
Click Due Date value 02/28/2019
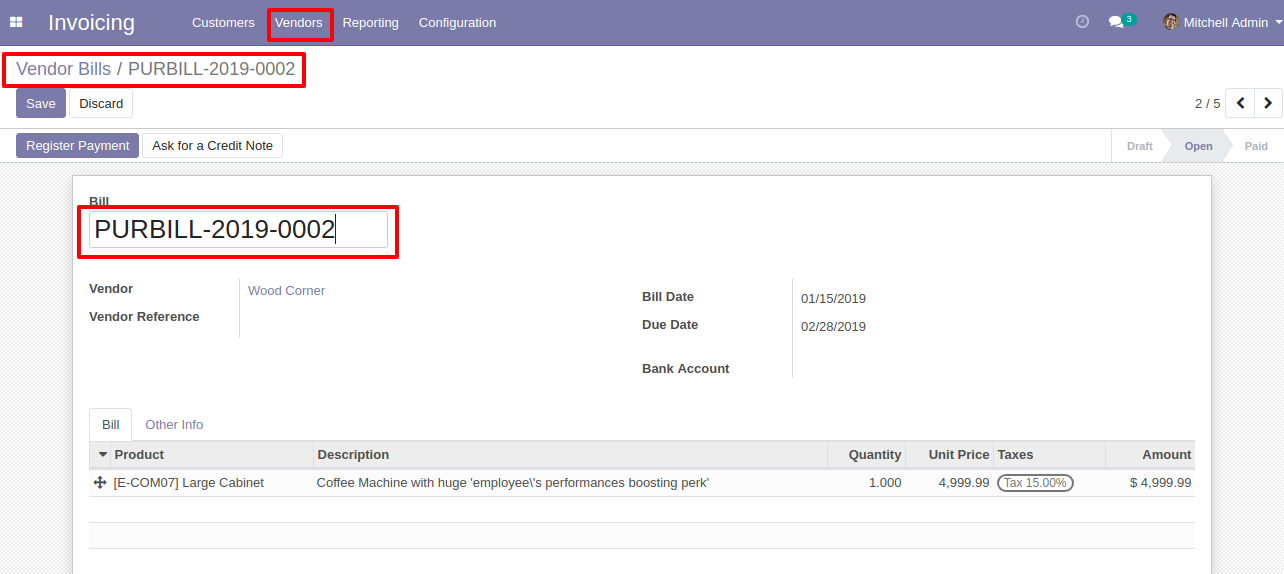pos(833,327)
